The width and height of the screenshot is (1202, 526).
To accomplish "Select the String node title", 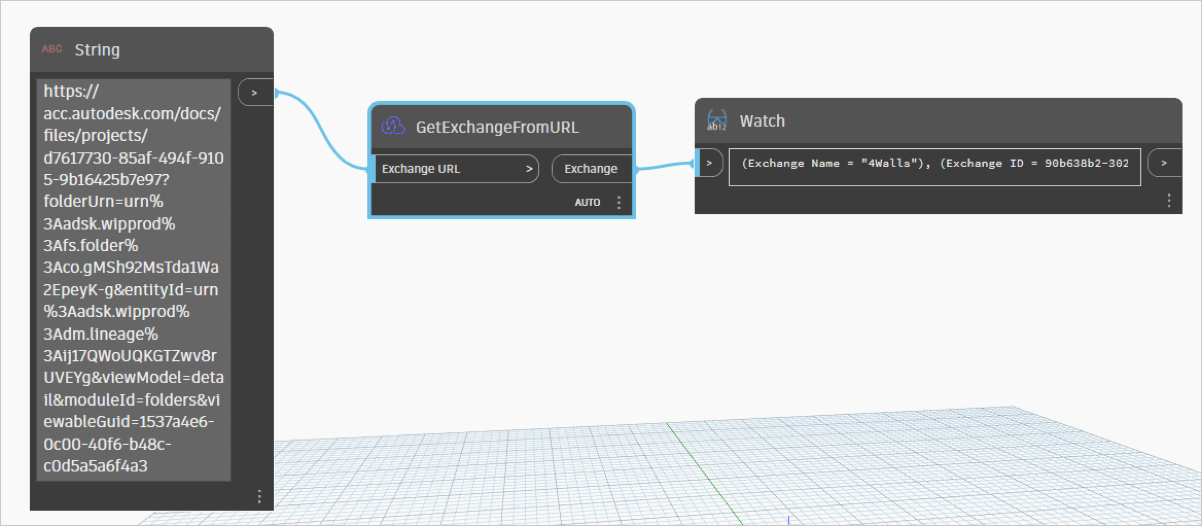I will [97, 49].
